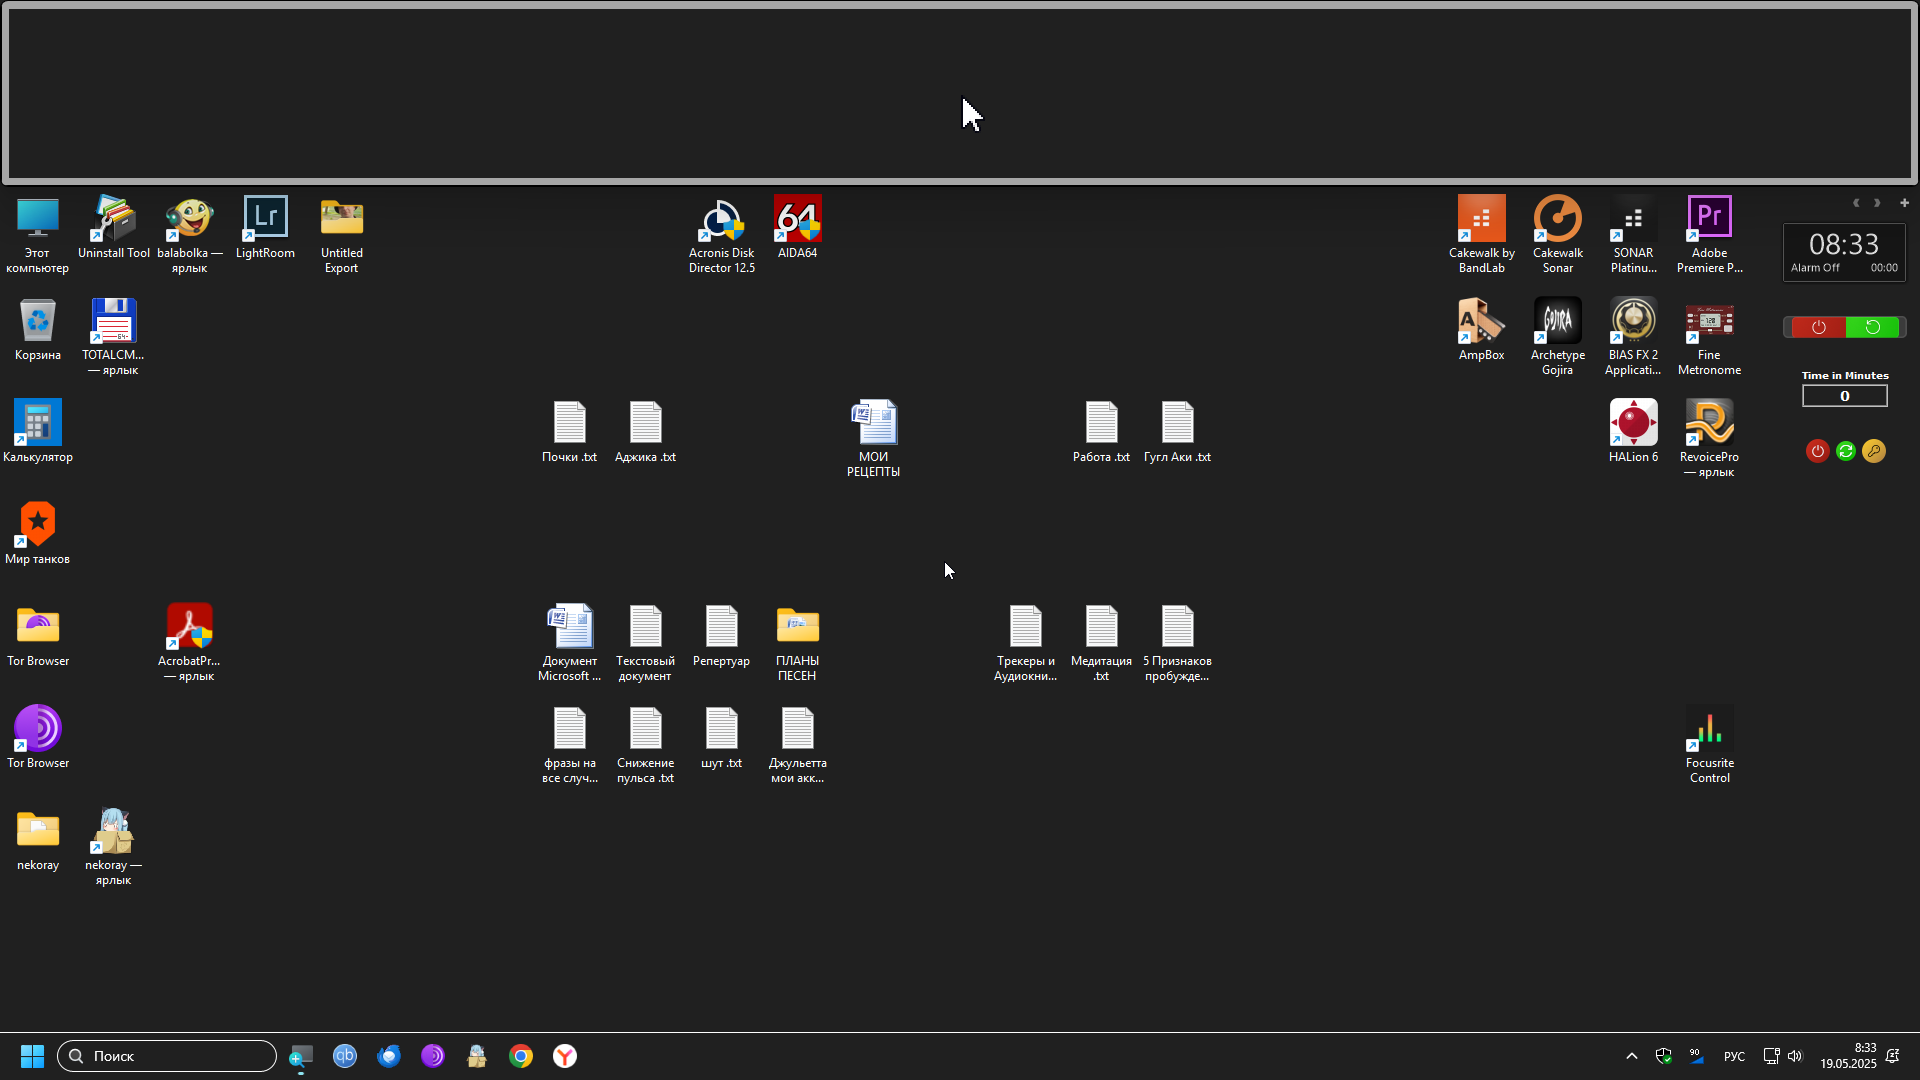The image size is (1920, 1080).
Task: Open the Корзина recycle bin
Action: (37, 329)
